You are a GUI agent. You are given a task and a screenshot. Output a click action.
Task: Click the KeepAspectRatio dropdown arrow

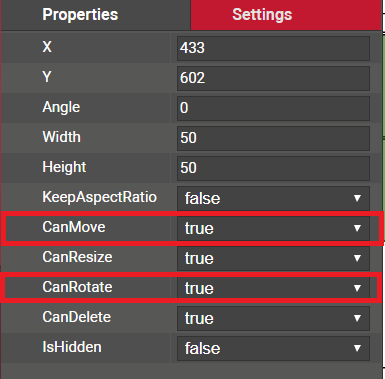coord(357,198)
